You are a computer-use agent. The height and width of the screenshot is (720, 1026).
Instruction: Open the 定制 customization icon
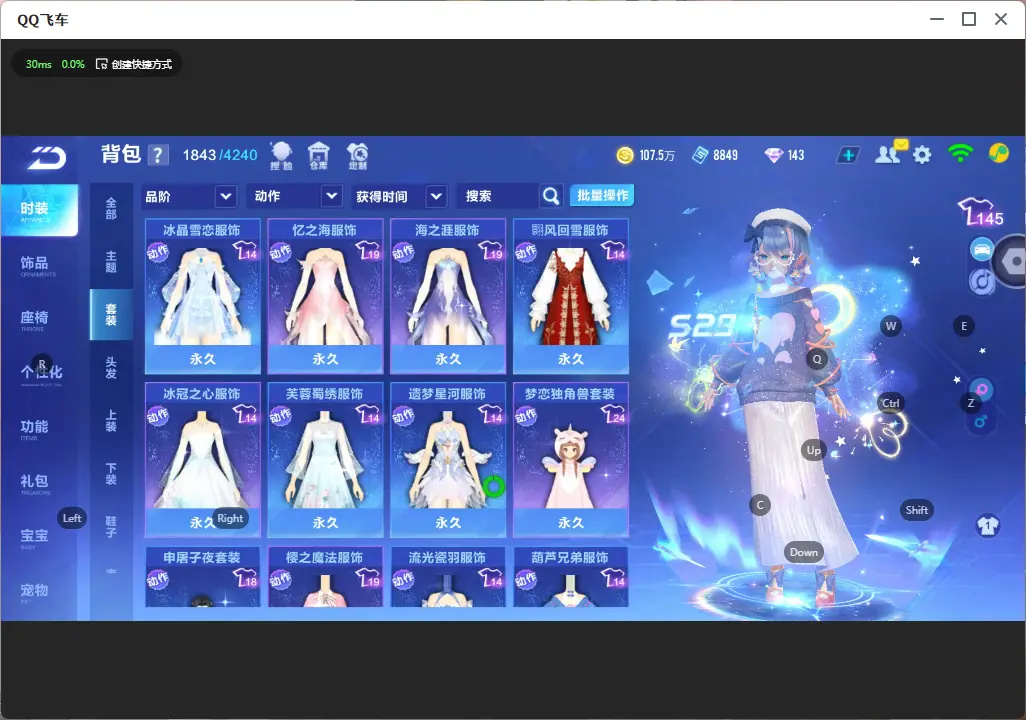(357, 156)
